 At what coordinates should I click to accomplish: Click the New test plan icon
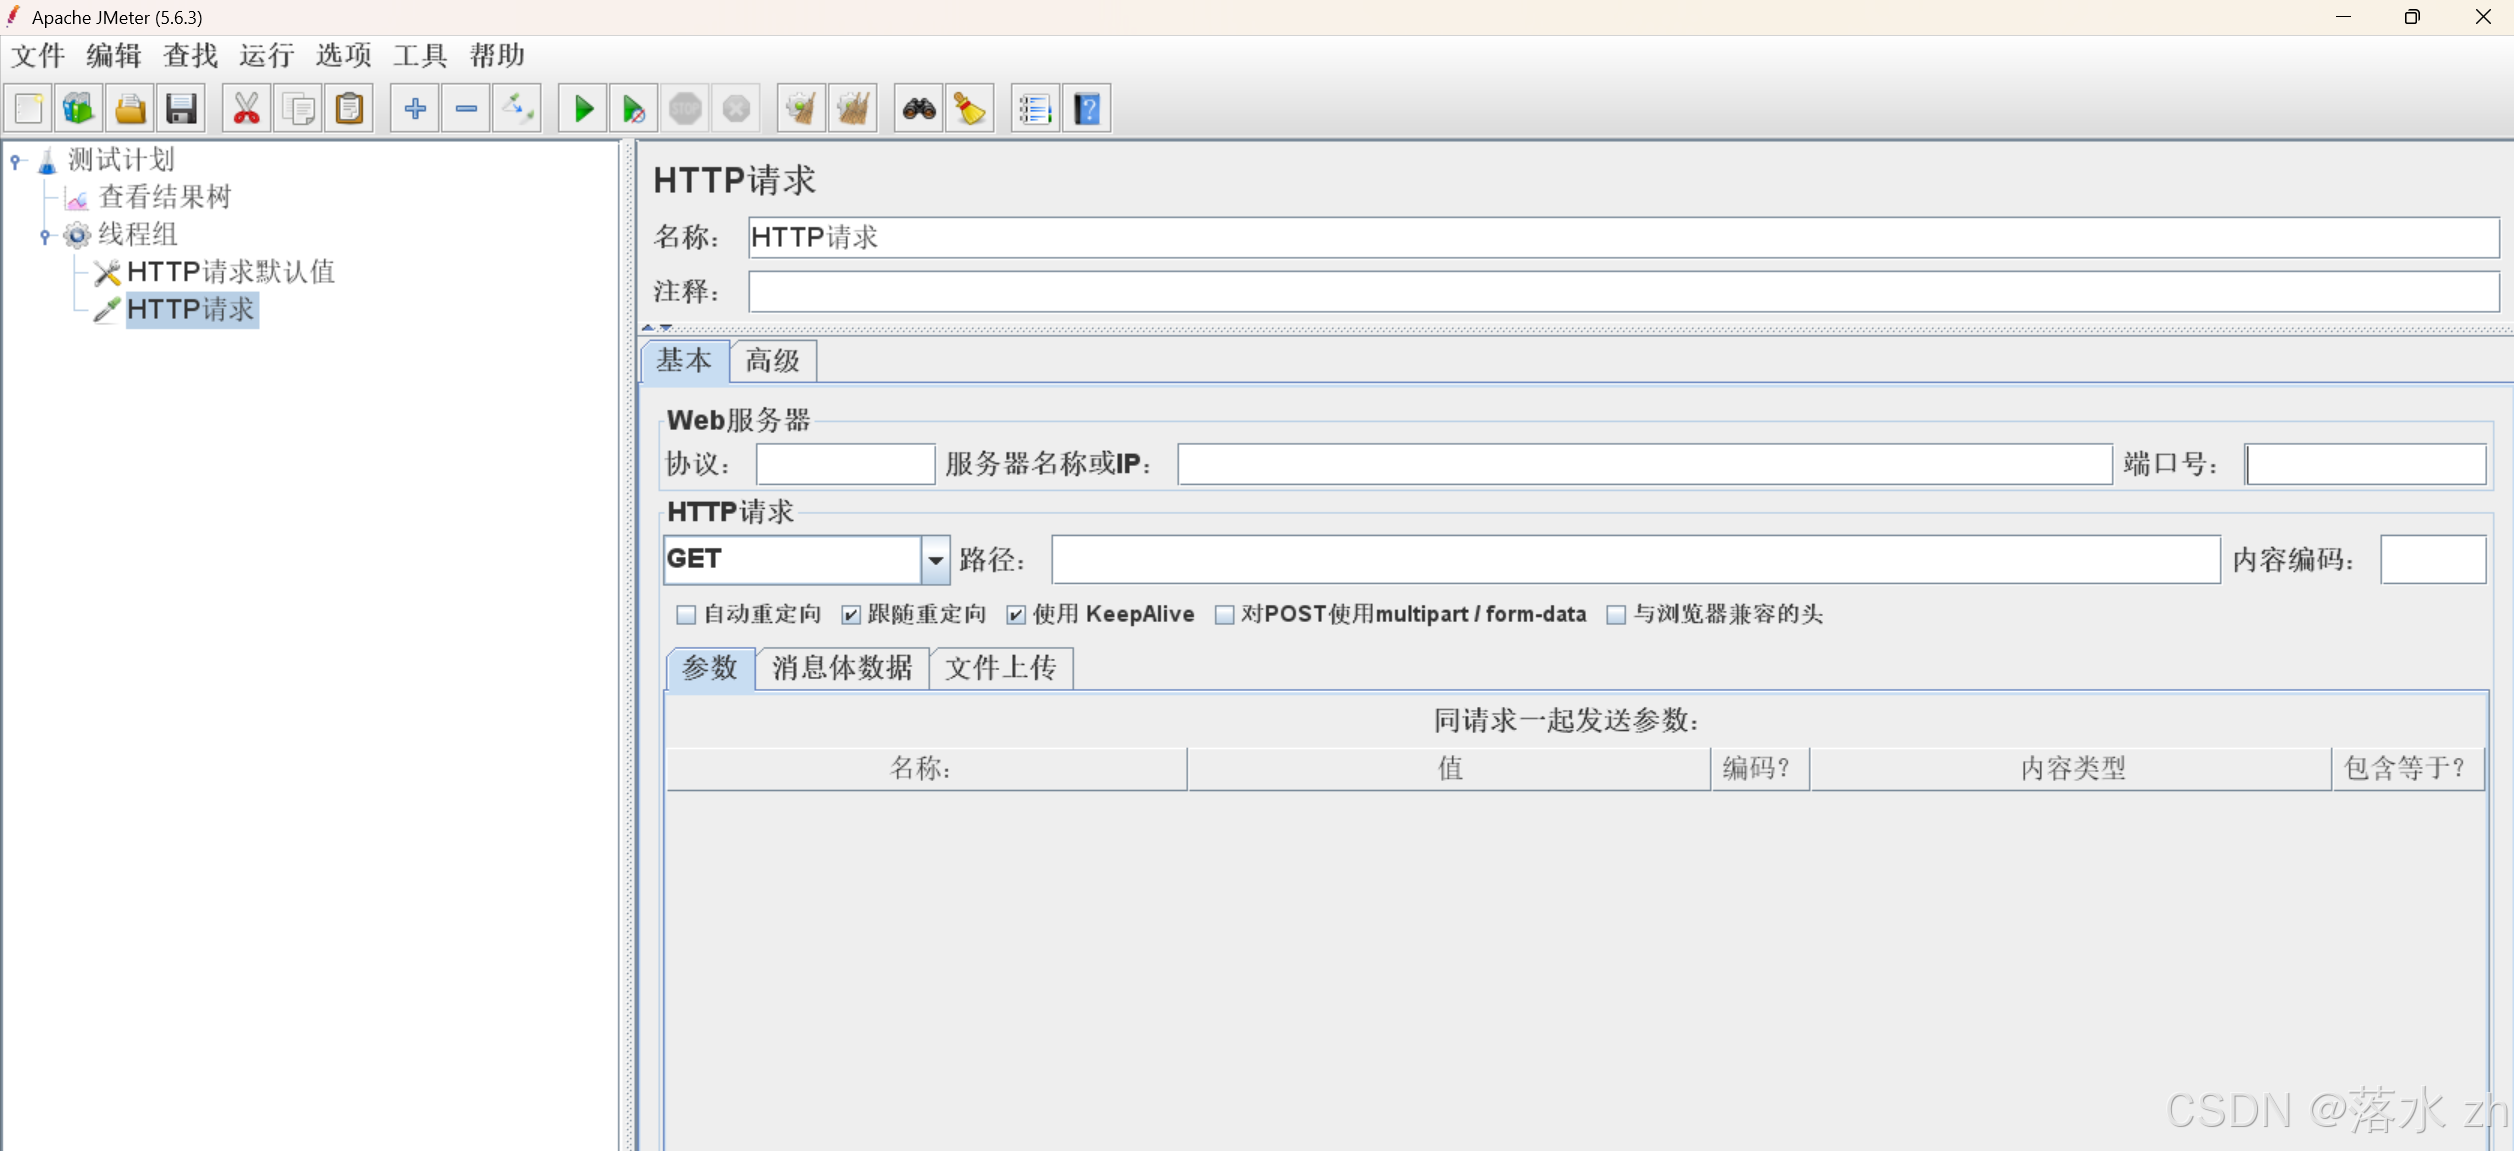click(x=29, y=108)
